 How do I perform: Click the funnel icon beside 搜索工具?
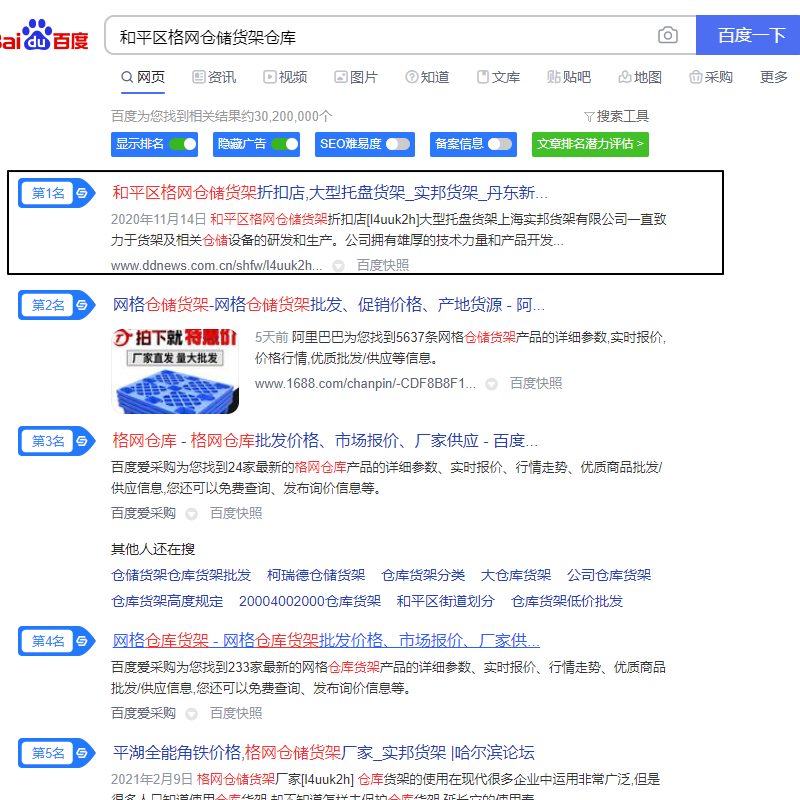(x=589, y=117)
